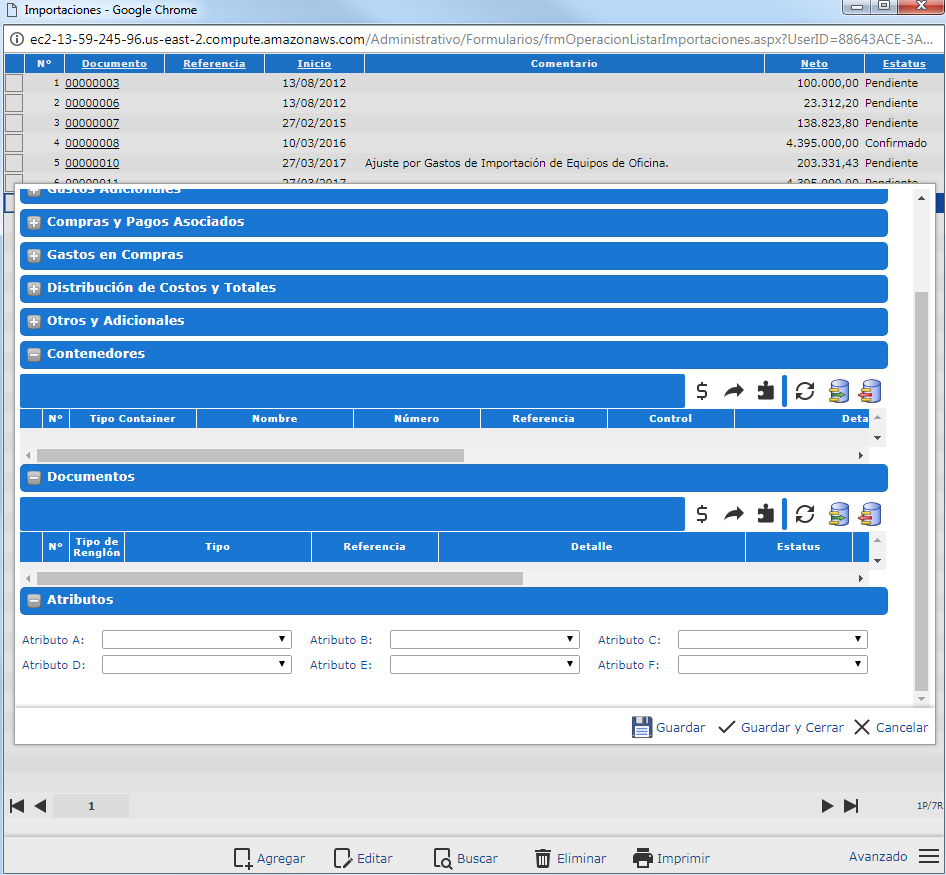Open document 00000008 link
This screenshot has height=875, width=946.
click(x=92, y=142)
